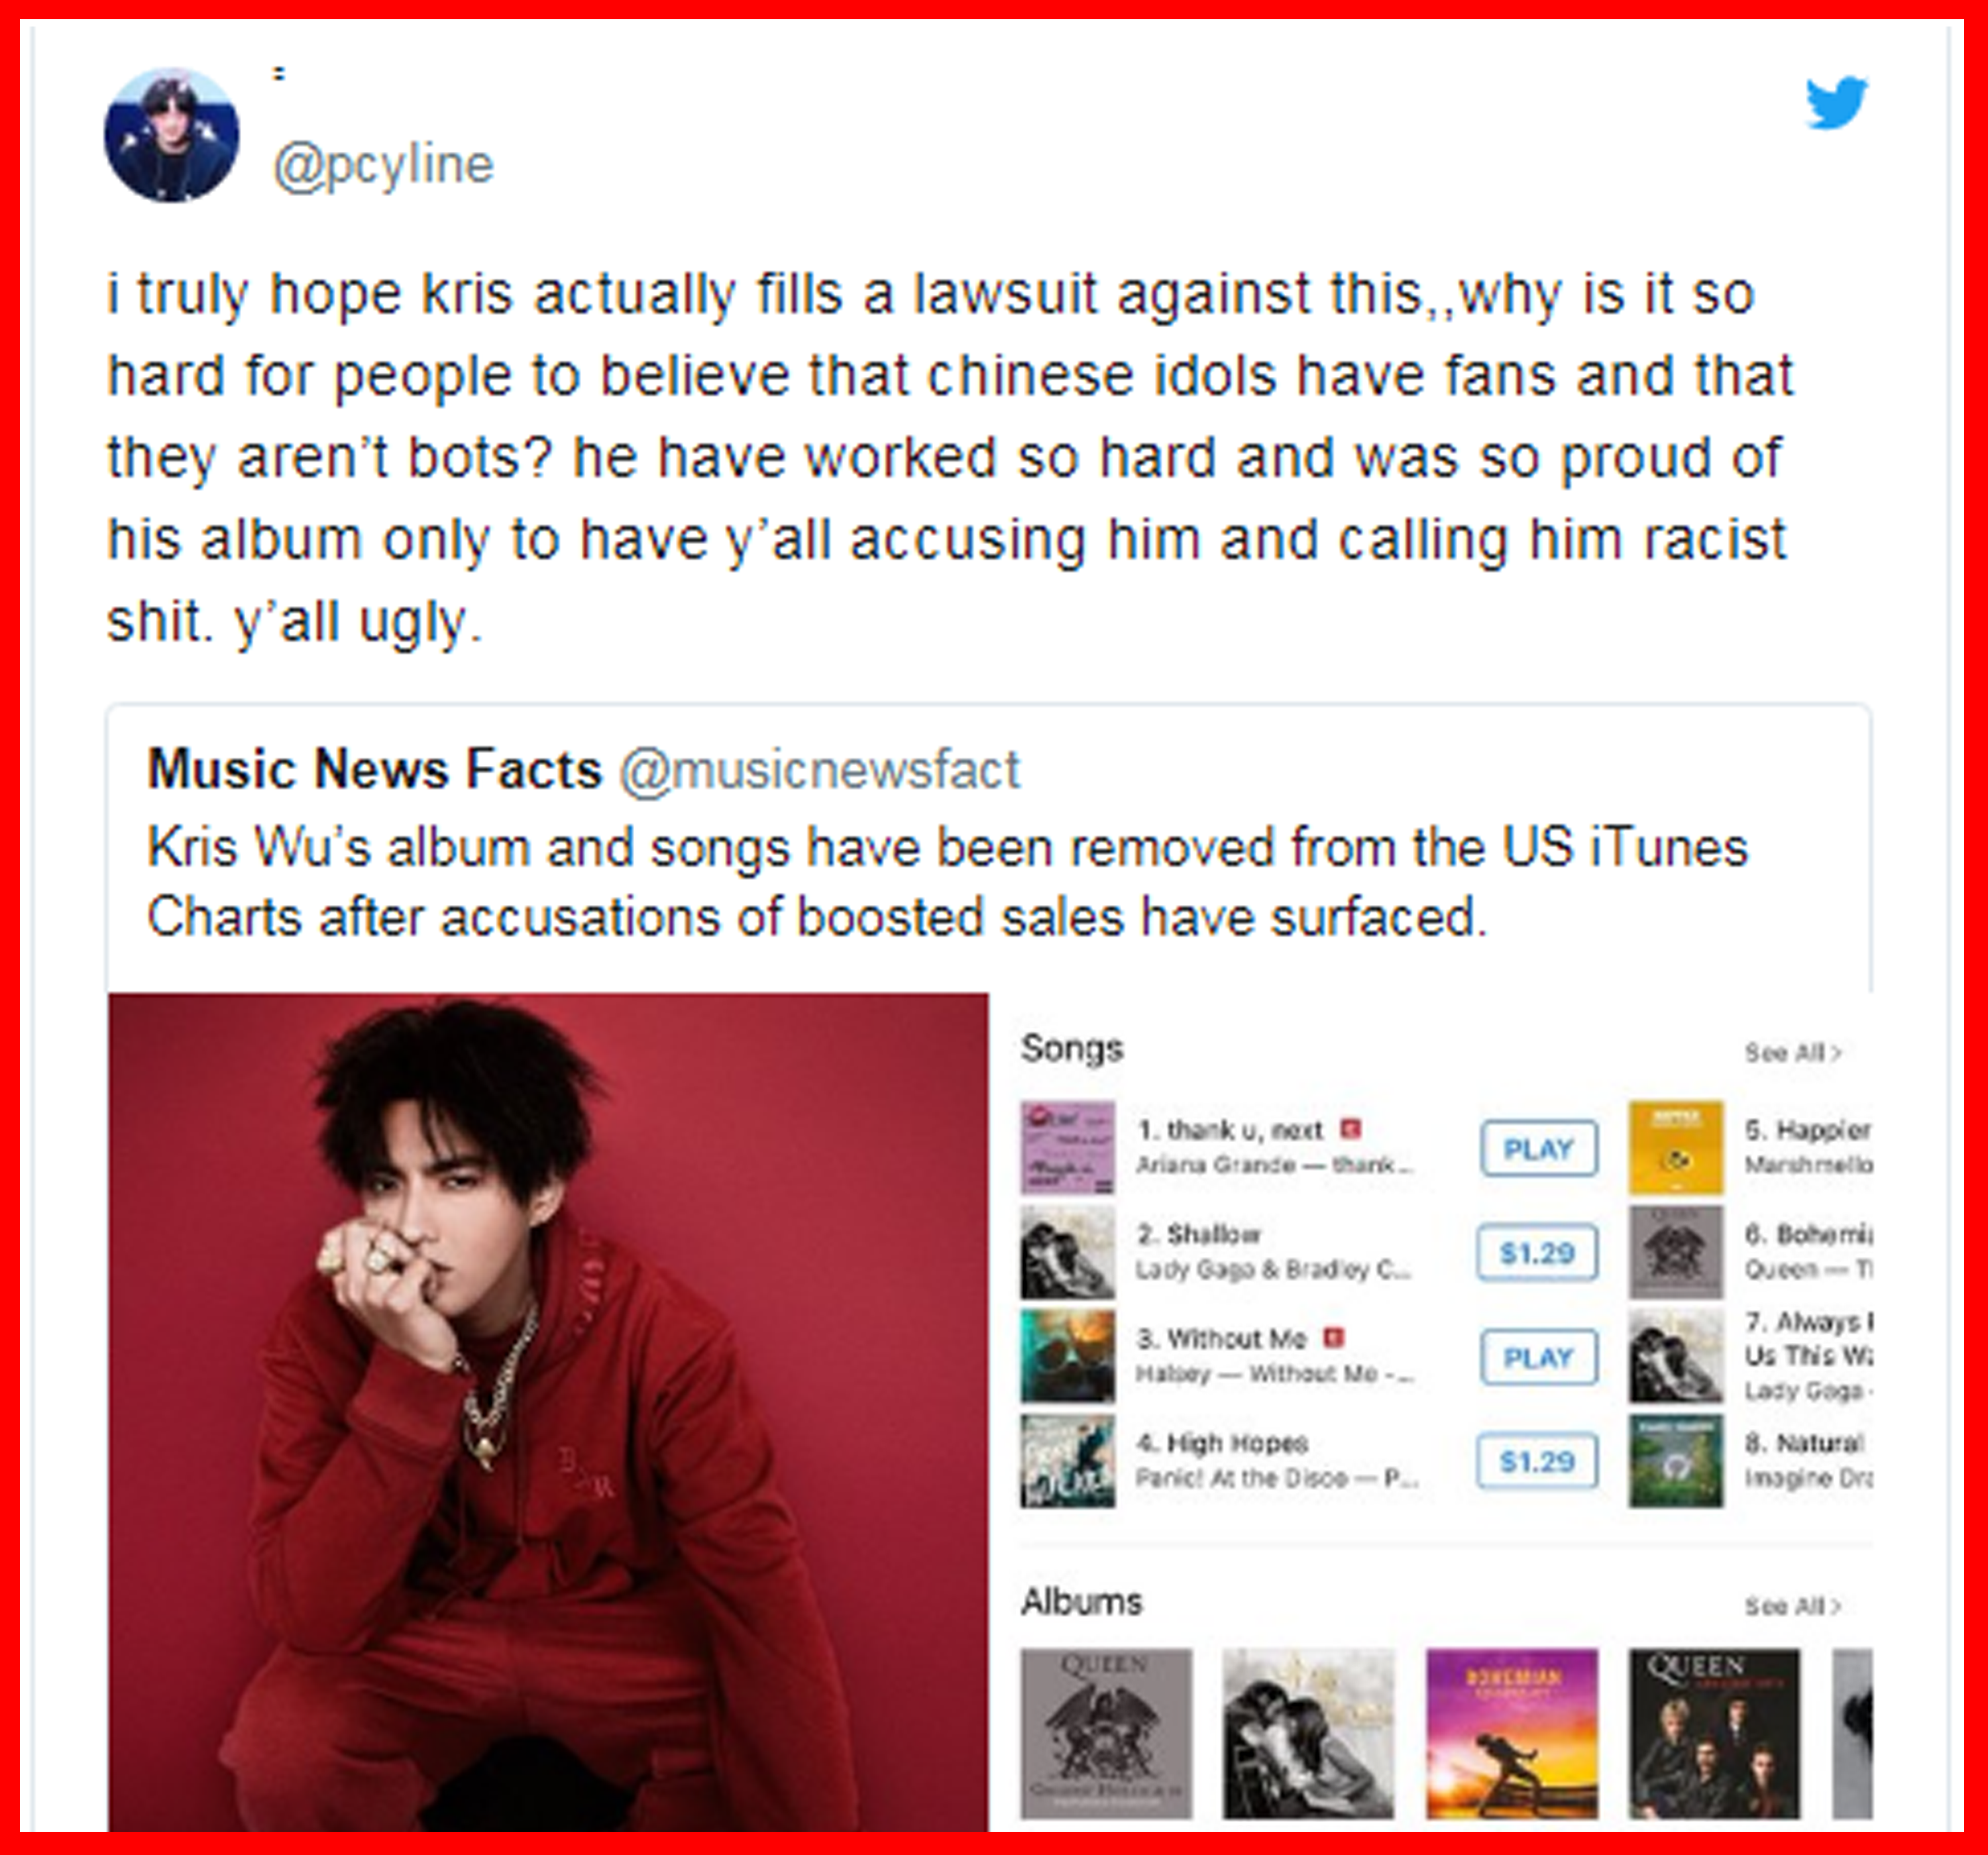Play the thank u, next song
The height and width of the screenshot is (1855, 1988).
coord(1538,1149)
